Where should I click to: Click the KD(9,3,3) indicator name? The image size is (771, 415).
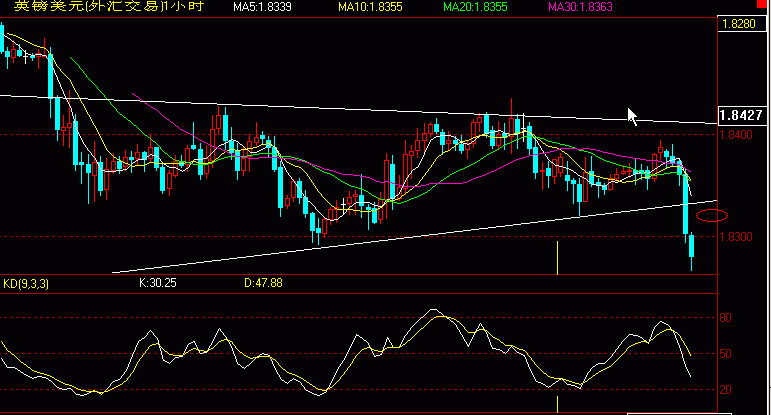[26, 284]
